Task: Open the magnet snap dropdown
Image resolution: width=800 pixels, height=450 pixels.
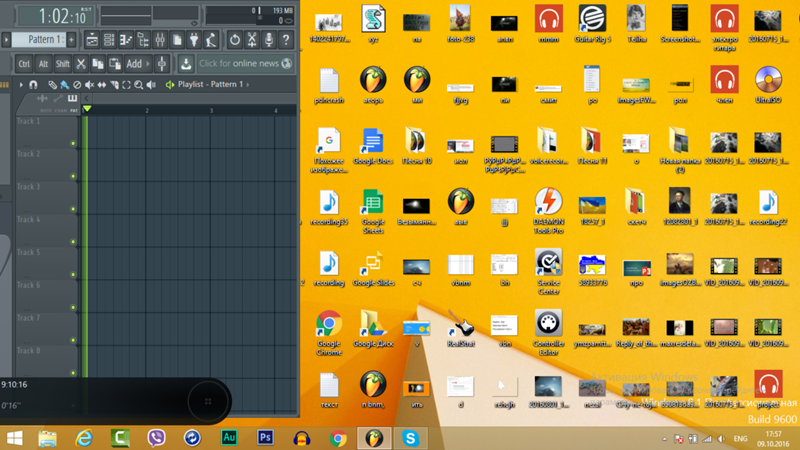Action: [33, 85]
